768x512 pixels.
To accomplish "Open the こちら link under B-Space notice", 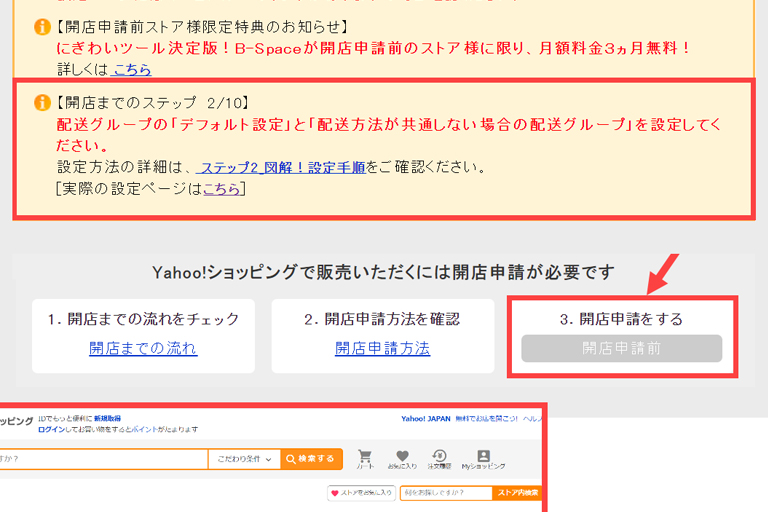I will tap(131, 69).
